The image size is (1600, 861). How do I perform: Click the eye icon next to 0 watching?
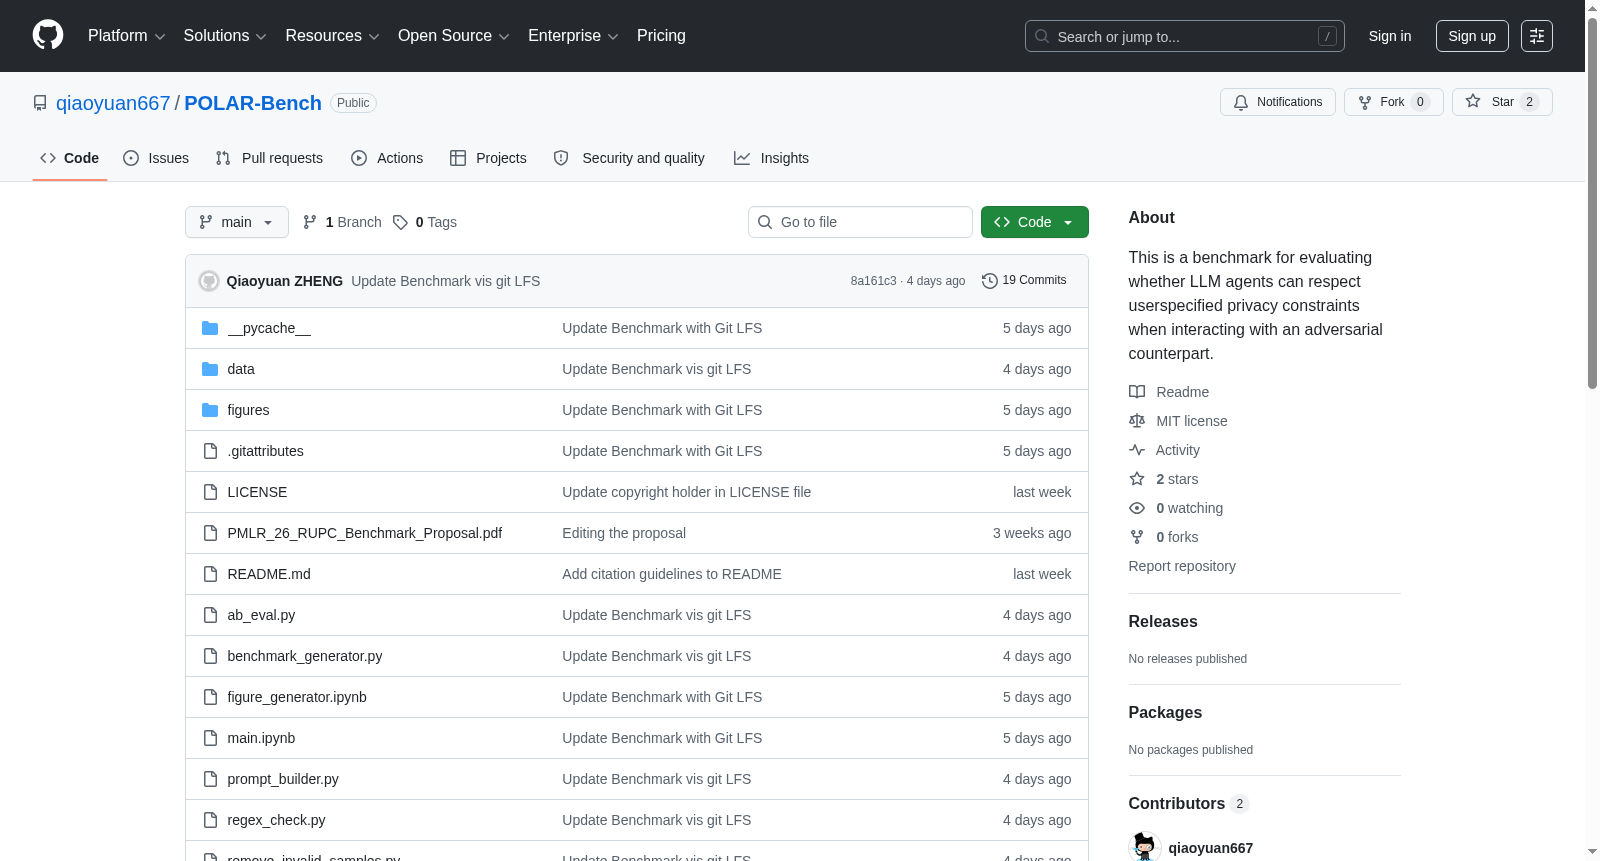tap(1137, 508)
